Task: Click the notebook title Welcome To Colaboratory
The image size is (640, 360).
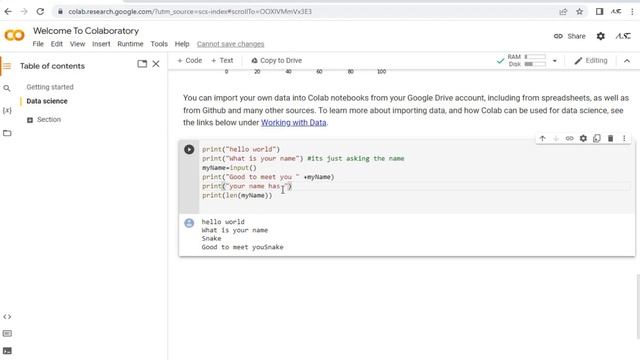Action: tap(86, 31)
